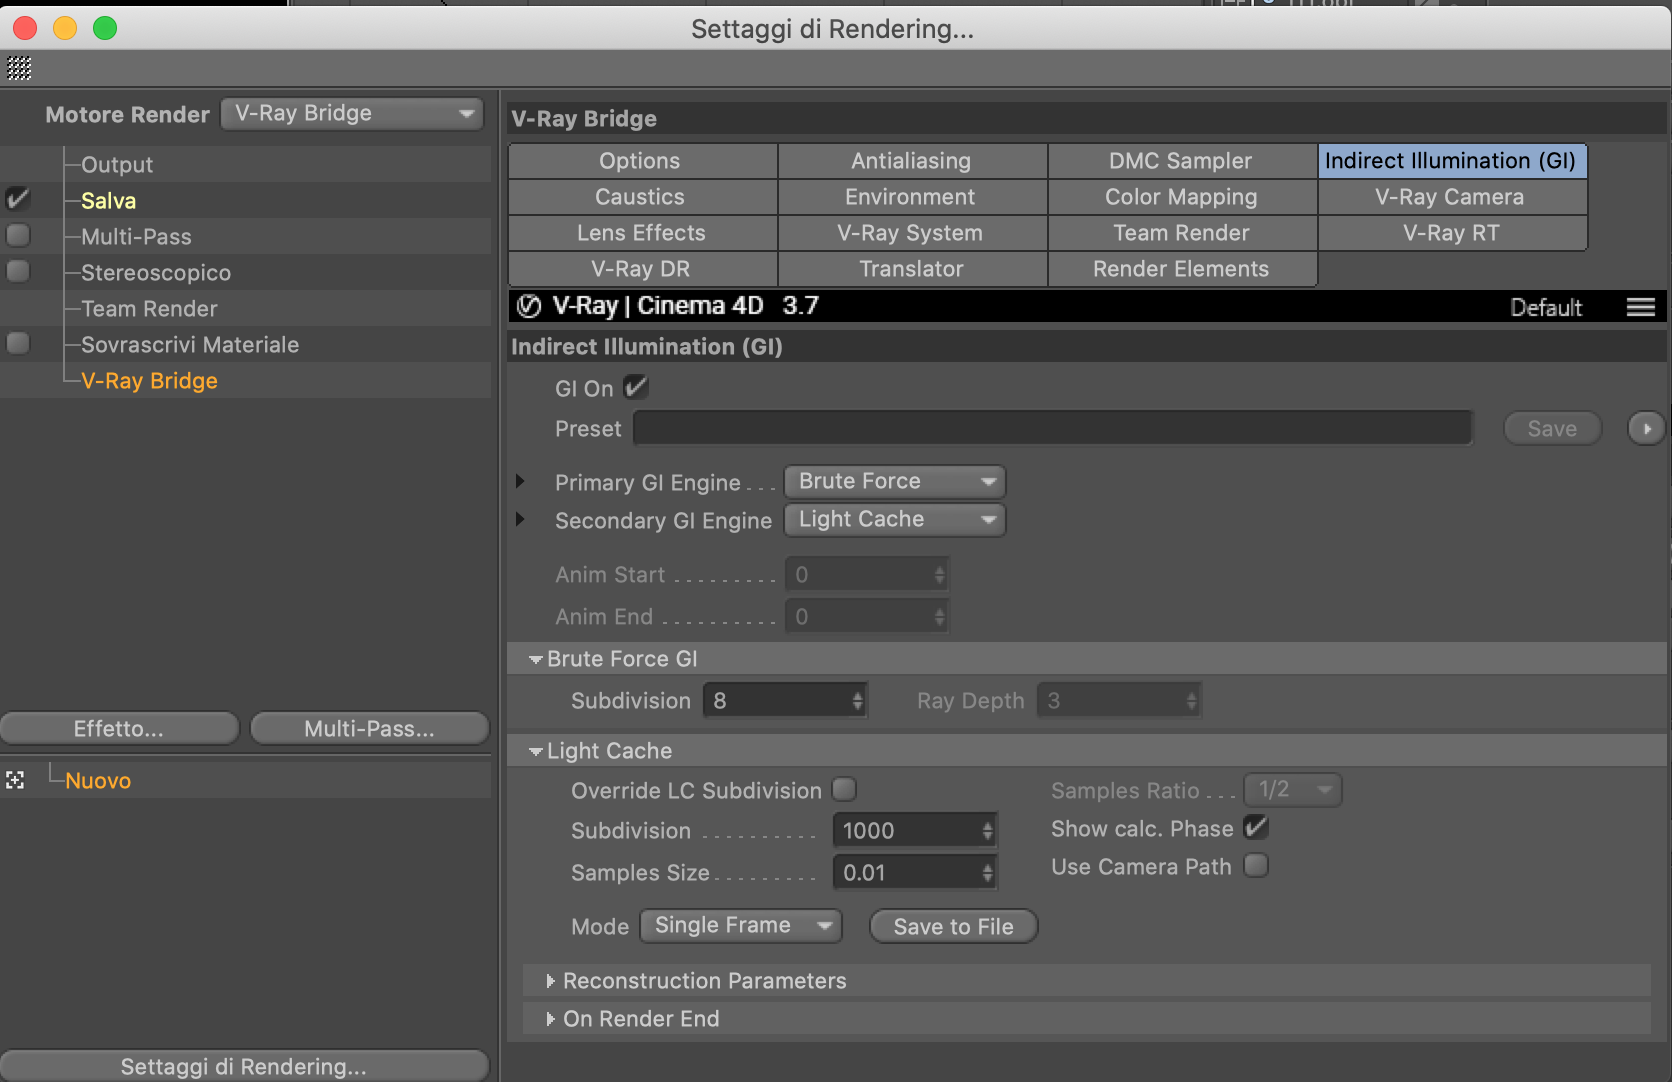The height and width of the screenshot is (1082, 1672).
Task: Click the V-Ray logo icon in banner
Action: click(529, 306)
